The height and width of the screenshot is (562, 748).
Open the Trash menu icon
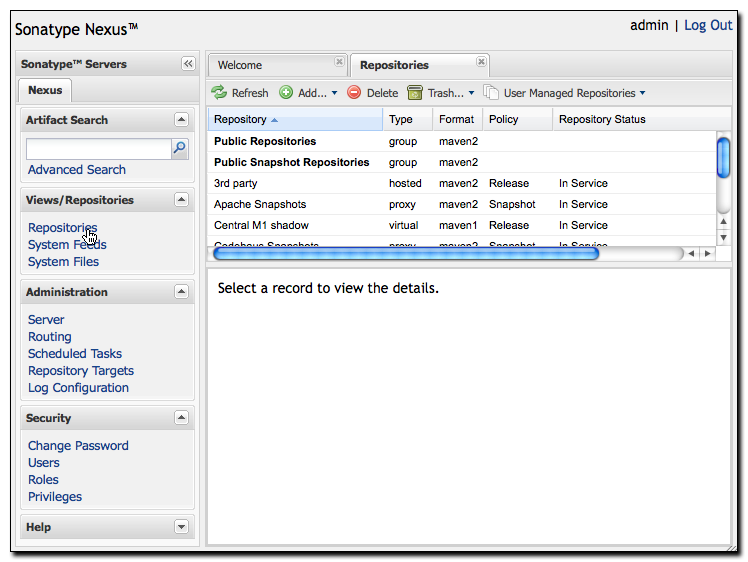(x=415, y=92)
